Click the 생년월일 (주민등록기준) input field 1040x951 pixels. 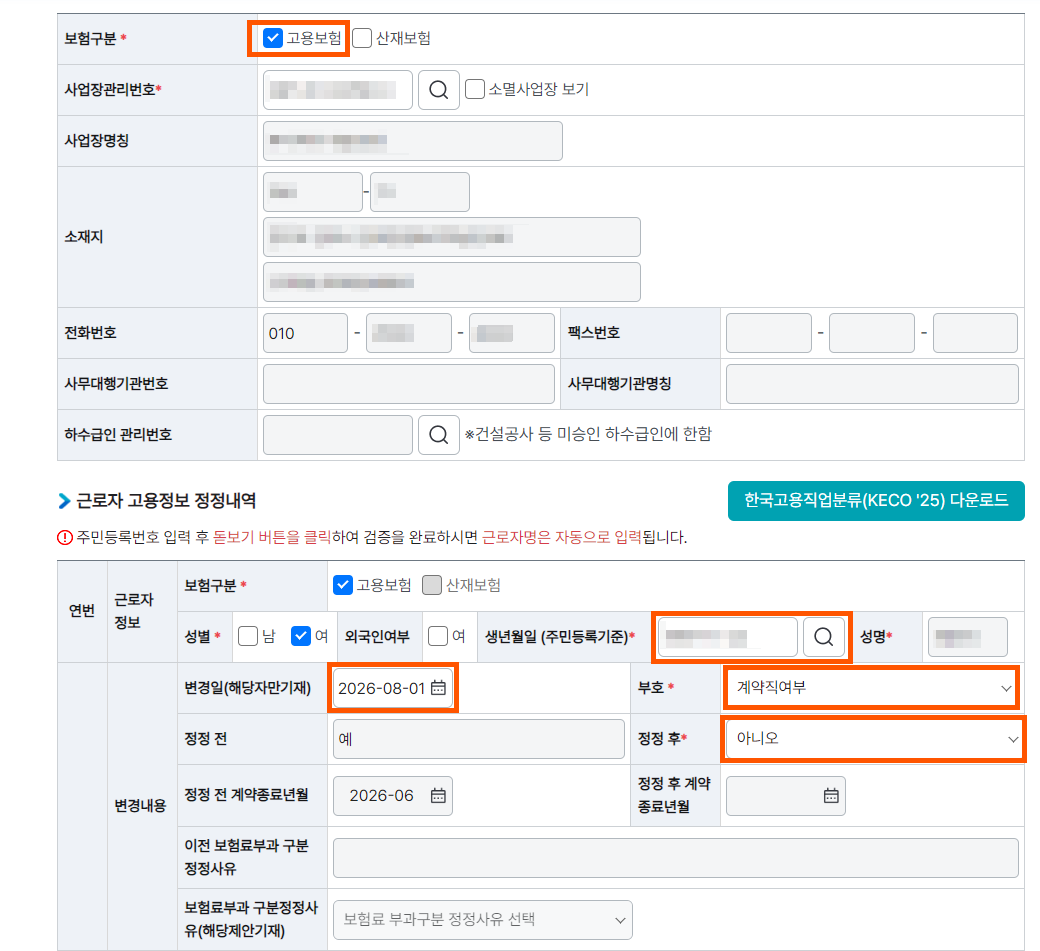tap(728, 637)
